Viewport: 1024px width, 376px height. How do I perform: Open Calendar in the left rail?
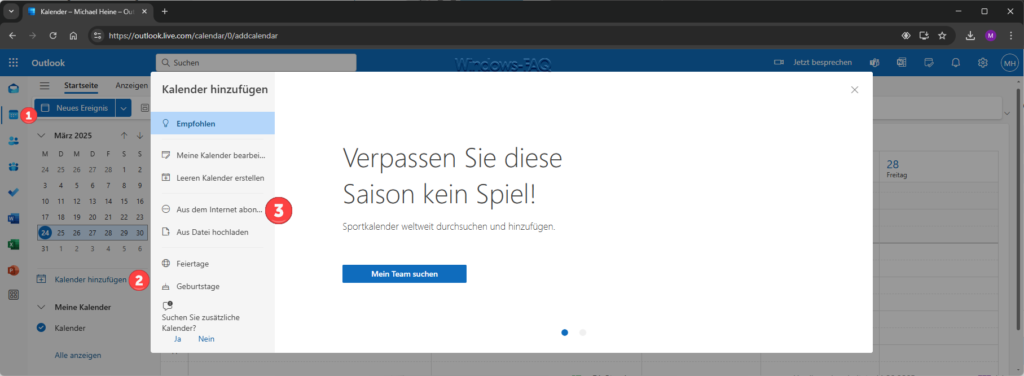click(x=13, y=115)
